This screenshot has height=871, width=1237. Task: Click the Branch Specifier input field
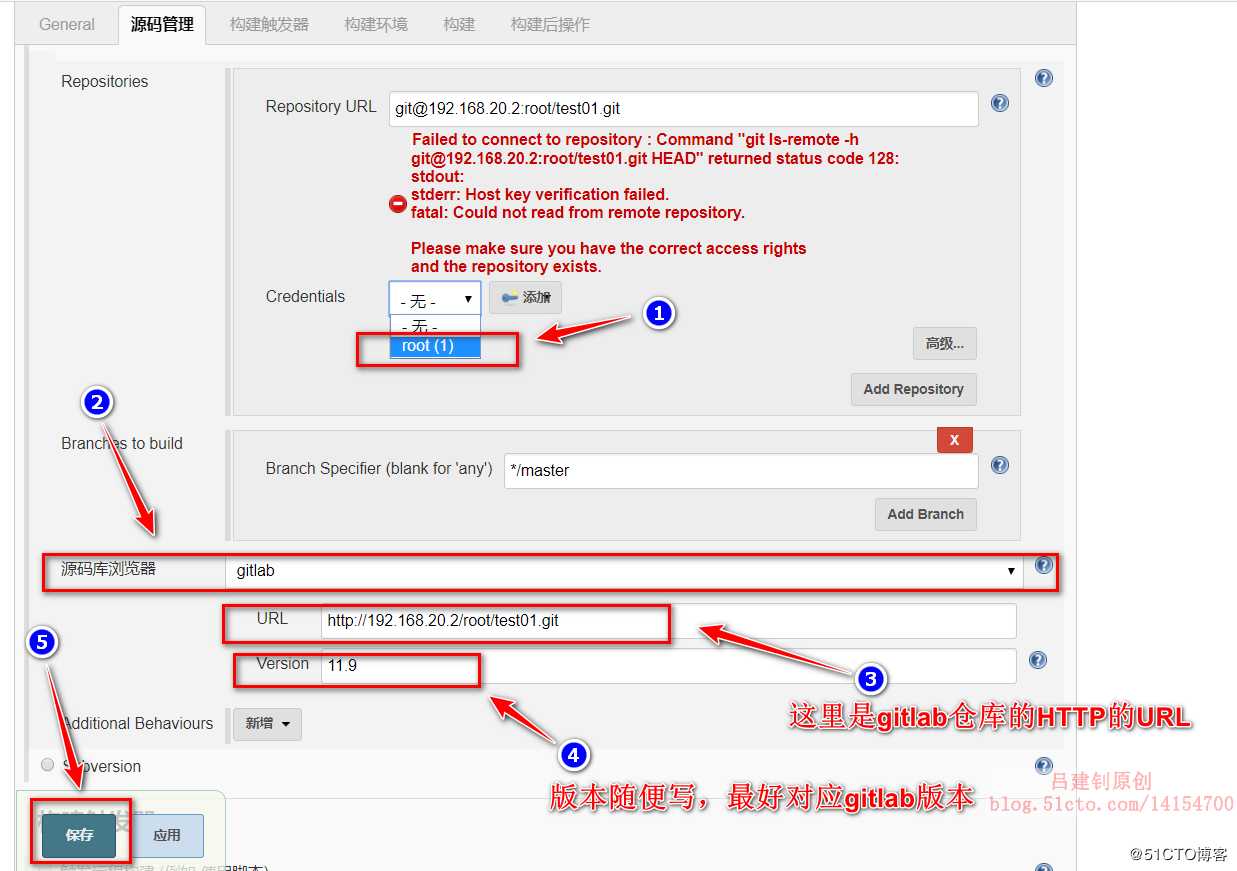tap(741, 471)
